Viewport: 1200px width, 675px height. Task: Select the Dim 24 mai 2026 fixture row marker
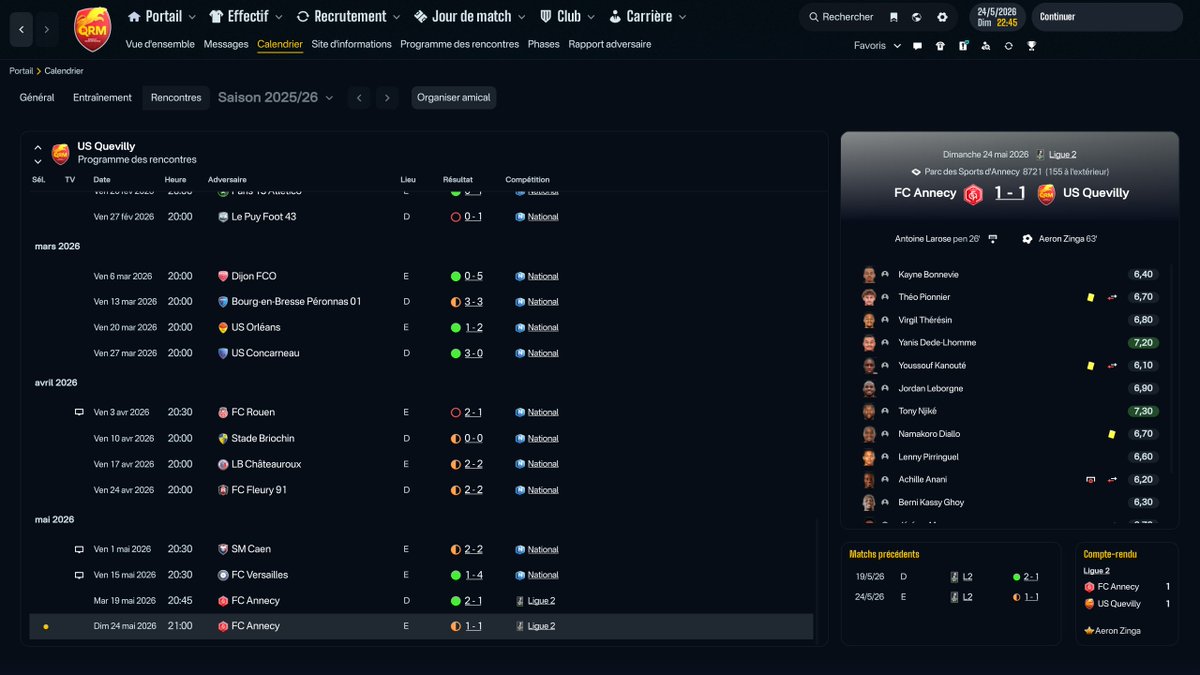(x=46, y=627)
